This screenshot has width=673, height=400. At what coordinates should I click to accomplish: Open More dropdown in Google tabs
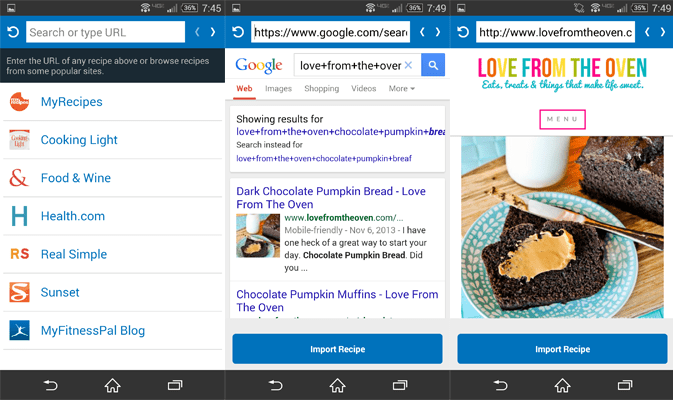click(402, 88)
